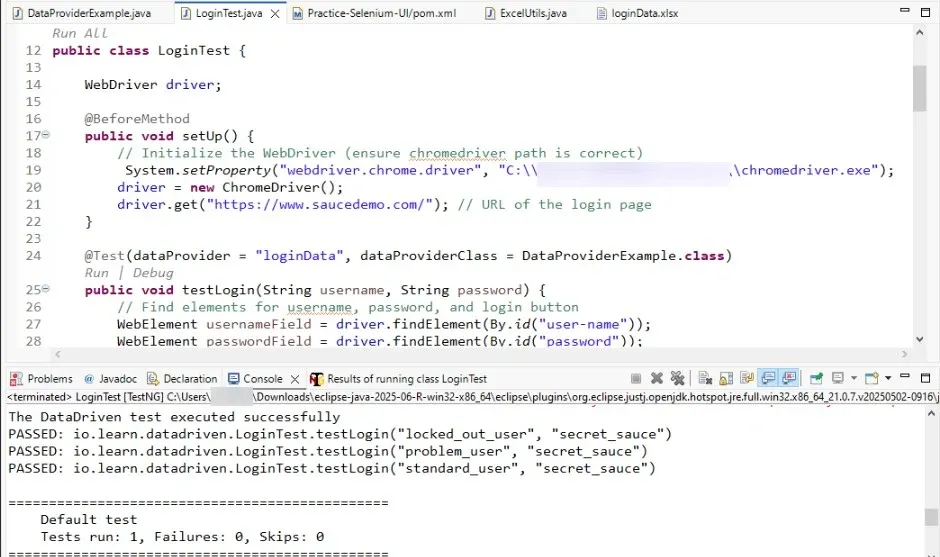The width and height of the screenshot is (940, 557).
Task: Toggle Word Wrap in the Console
Action: (x=747, y=378)
